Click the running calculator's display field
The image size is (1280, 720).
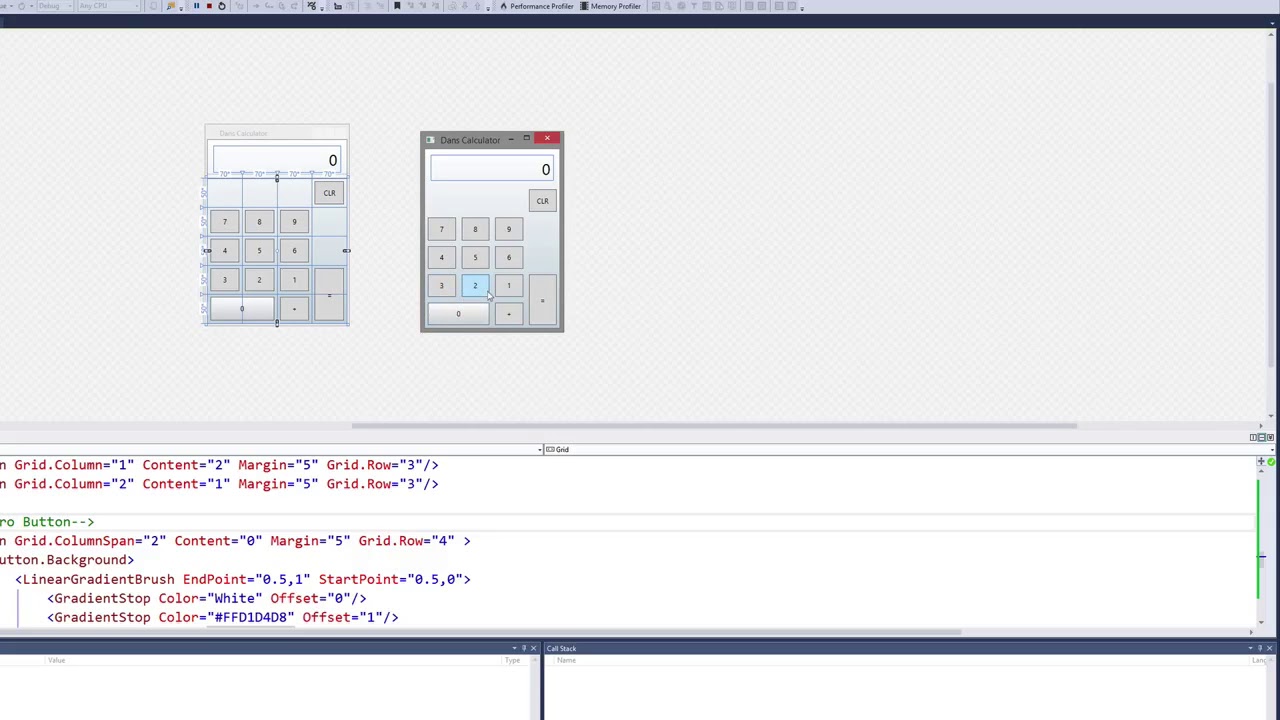tap(491, 170)
